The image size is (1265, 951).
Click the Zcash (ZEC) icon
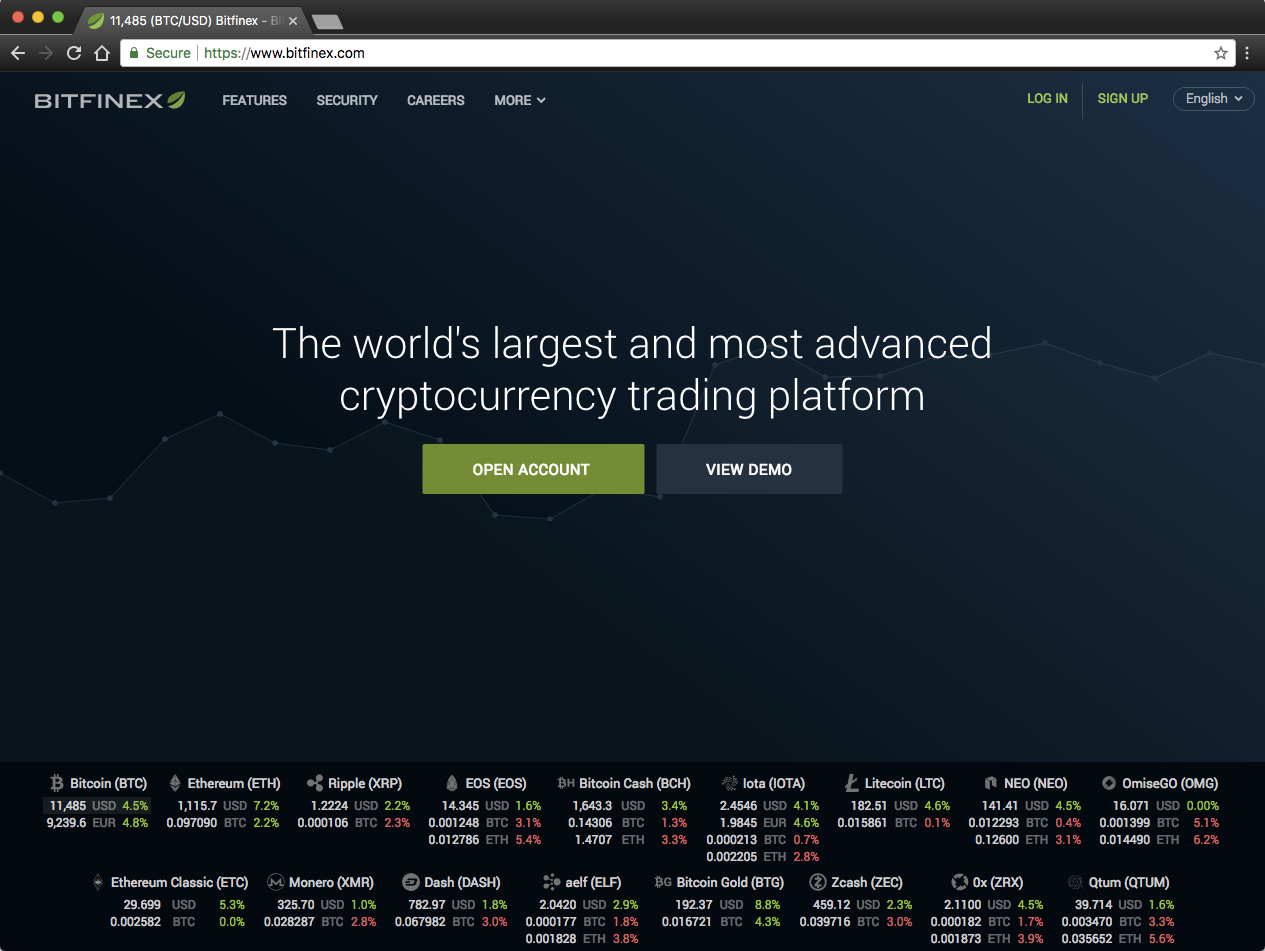coord(815,882)
